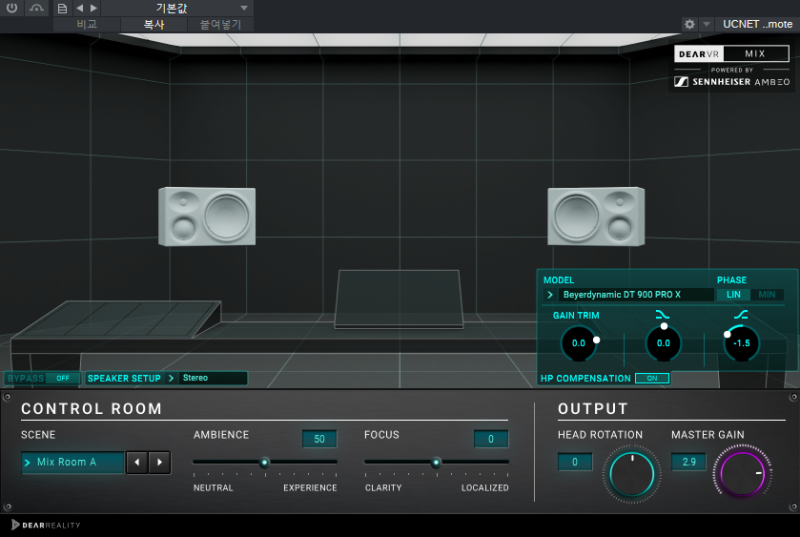Toggle the BYPASS OFF switch
This screenshot has height=537, width=800.
(x=63, y=378)
